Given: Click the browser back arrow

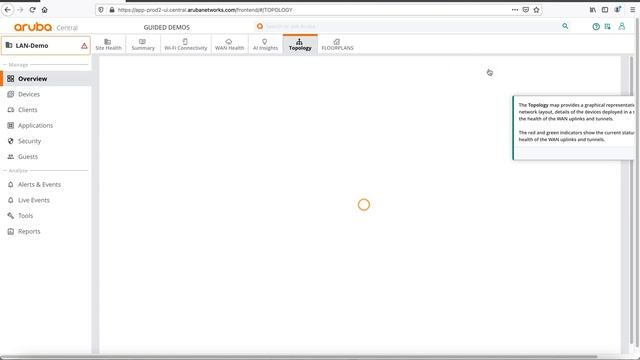Looking at the screenshot, I should 8,10.
